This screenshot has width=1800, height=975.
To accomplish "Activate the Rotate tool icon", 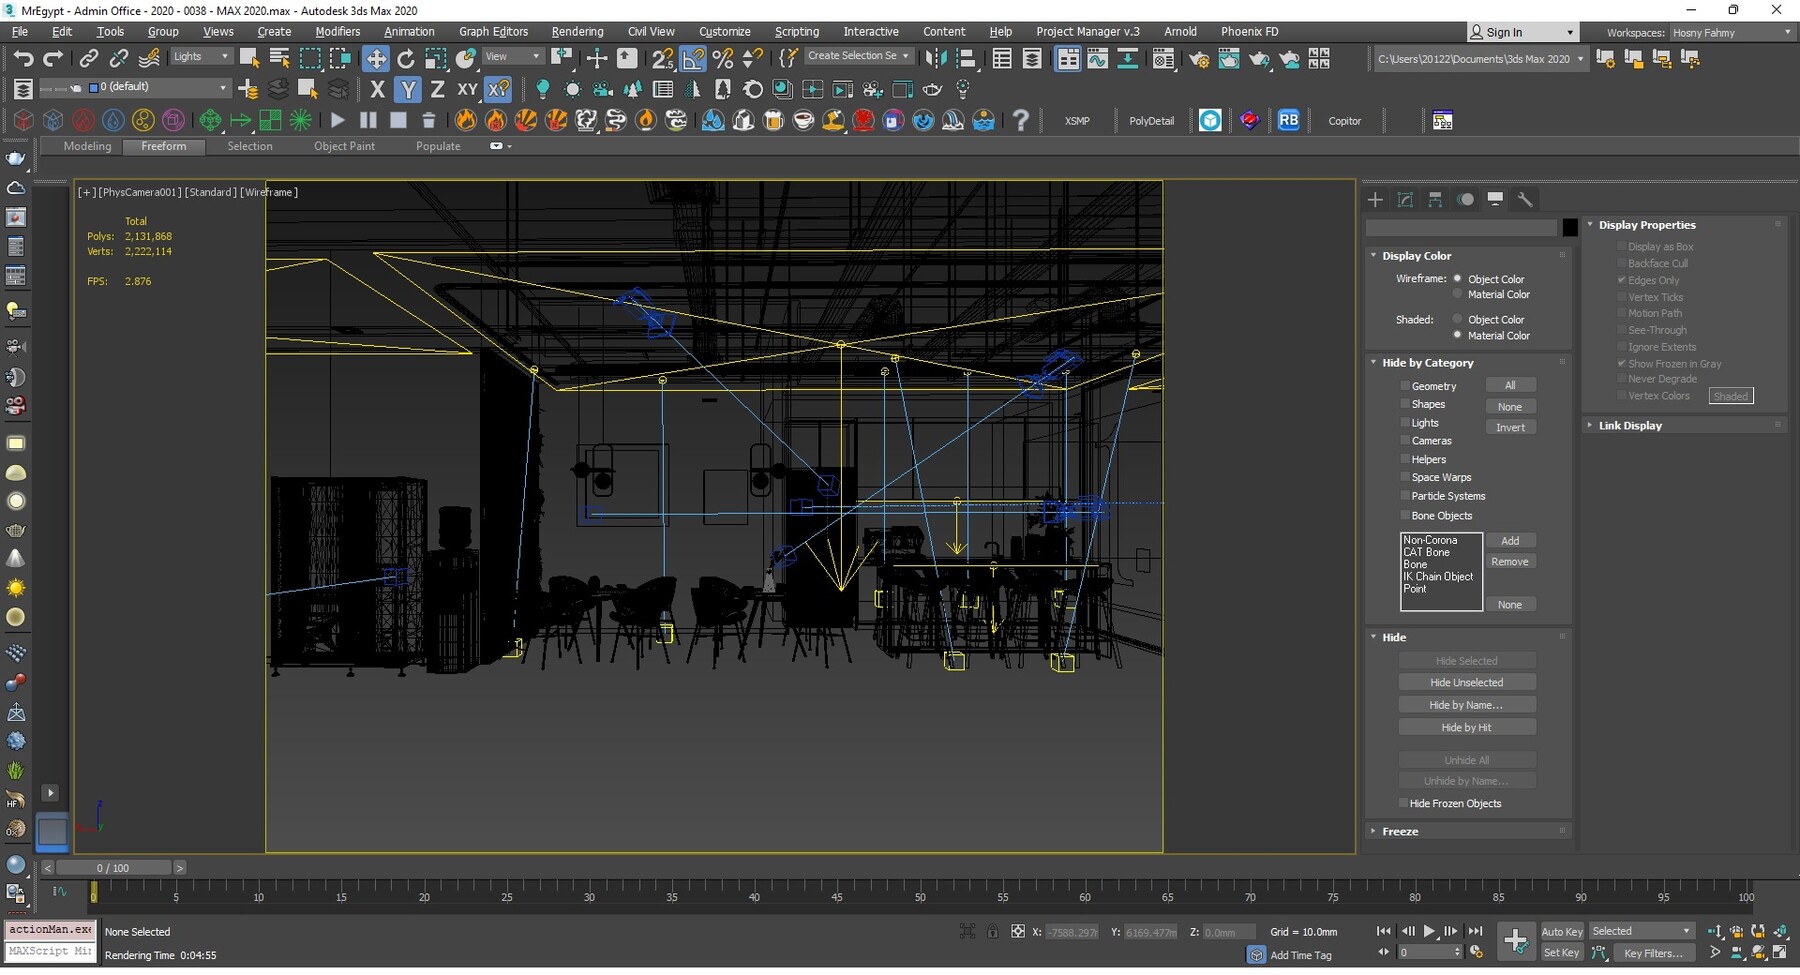I will [x=406, y=59].
